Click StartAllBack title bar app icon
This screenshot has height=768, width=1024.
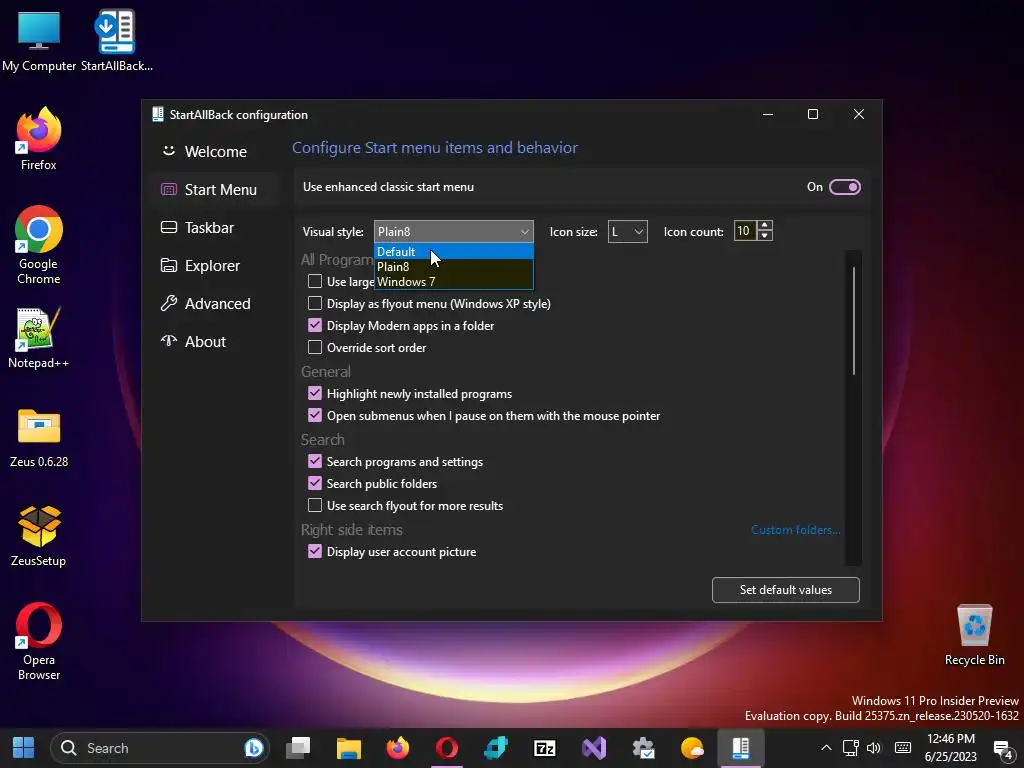157,114
